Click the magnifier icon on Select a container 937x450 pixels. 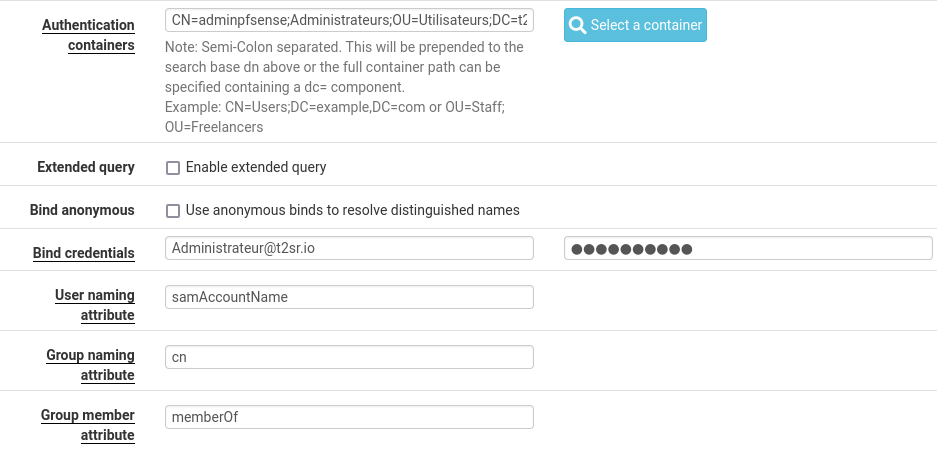(577, 25)
